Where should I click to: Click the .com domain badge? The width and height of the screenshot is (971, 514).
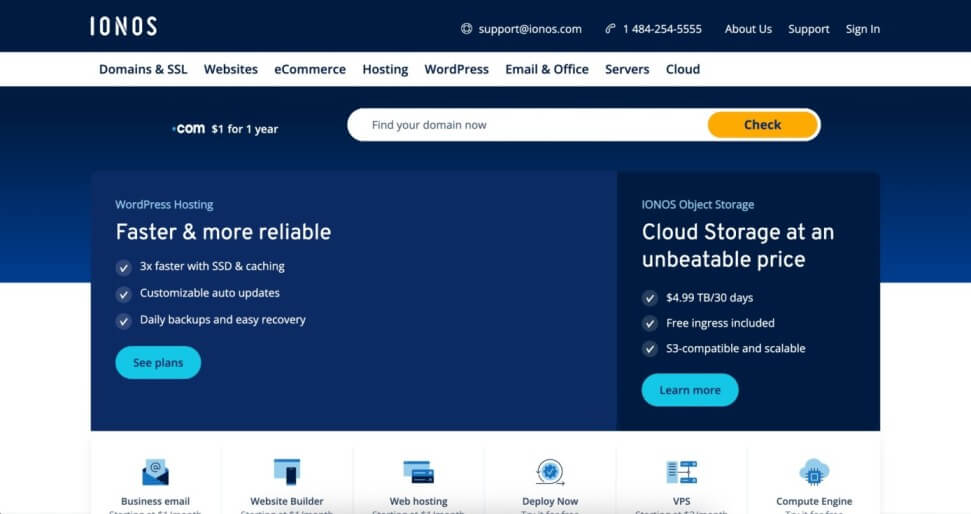(188, 128)
